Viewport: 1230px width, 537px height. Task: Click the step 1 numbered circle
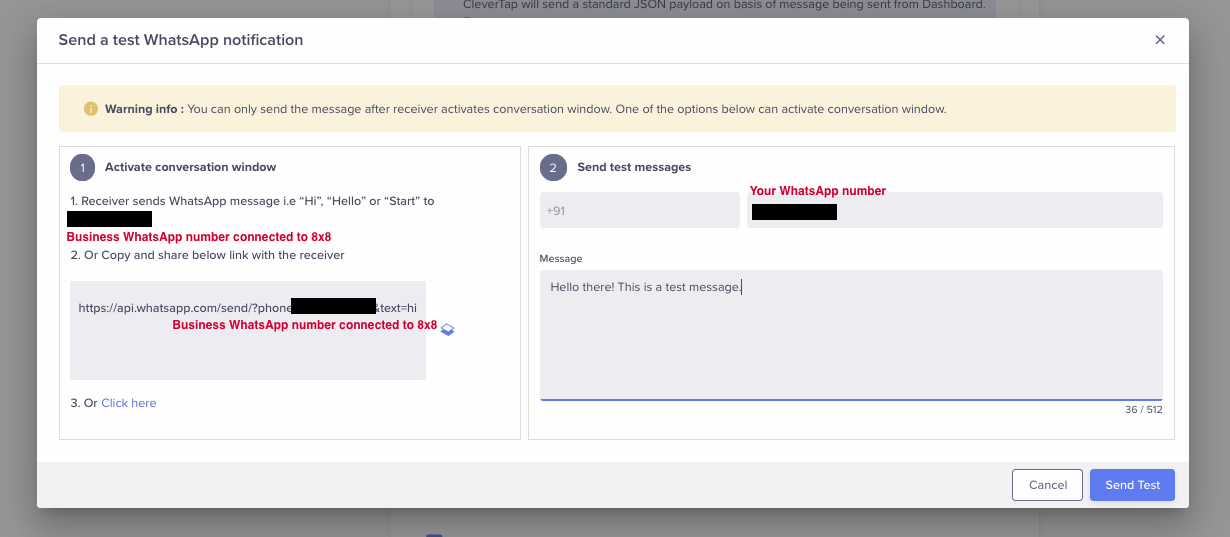(83, 167)
